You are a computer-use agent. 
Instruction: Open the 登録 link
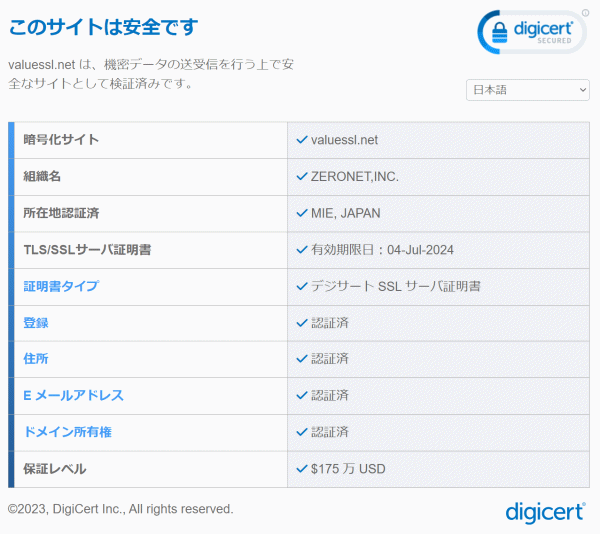(x=36, y=323)
